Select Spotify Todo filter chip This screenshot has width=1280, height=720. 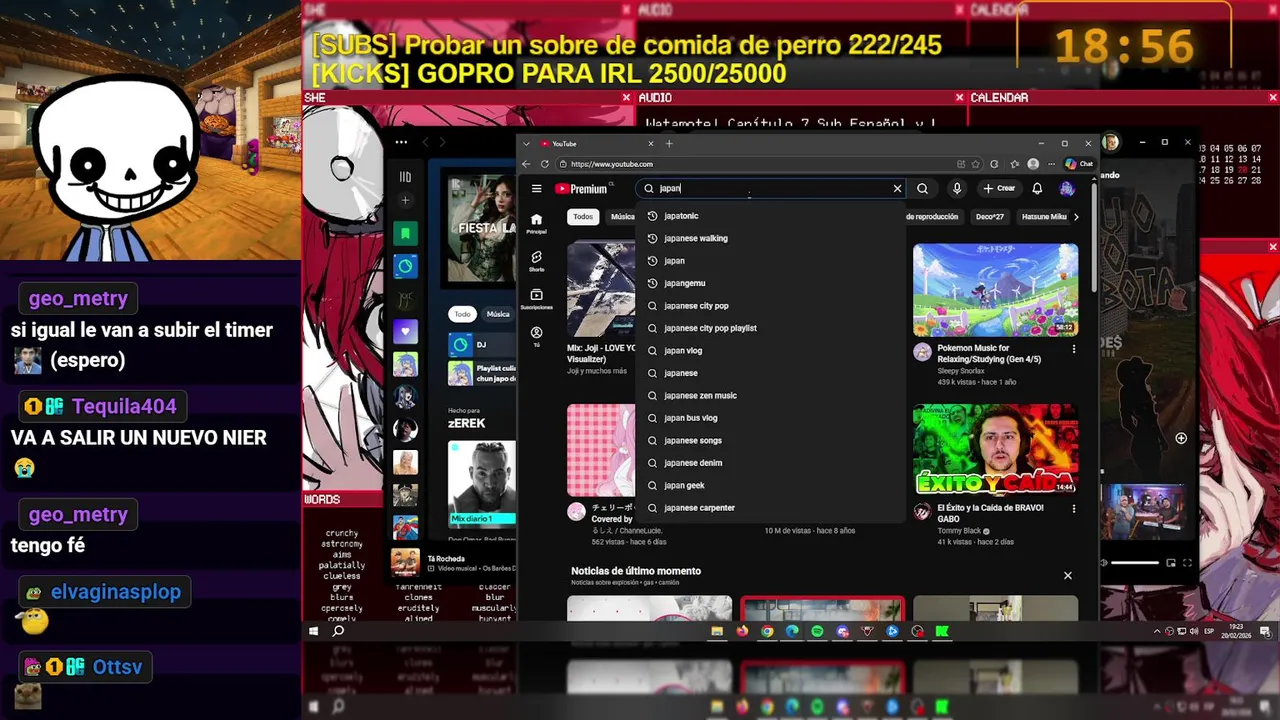(462, 314)
